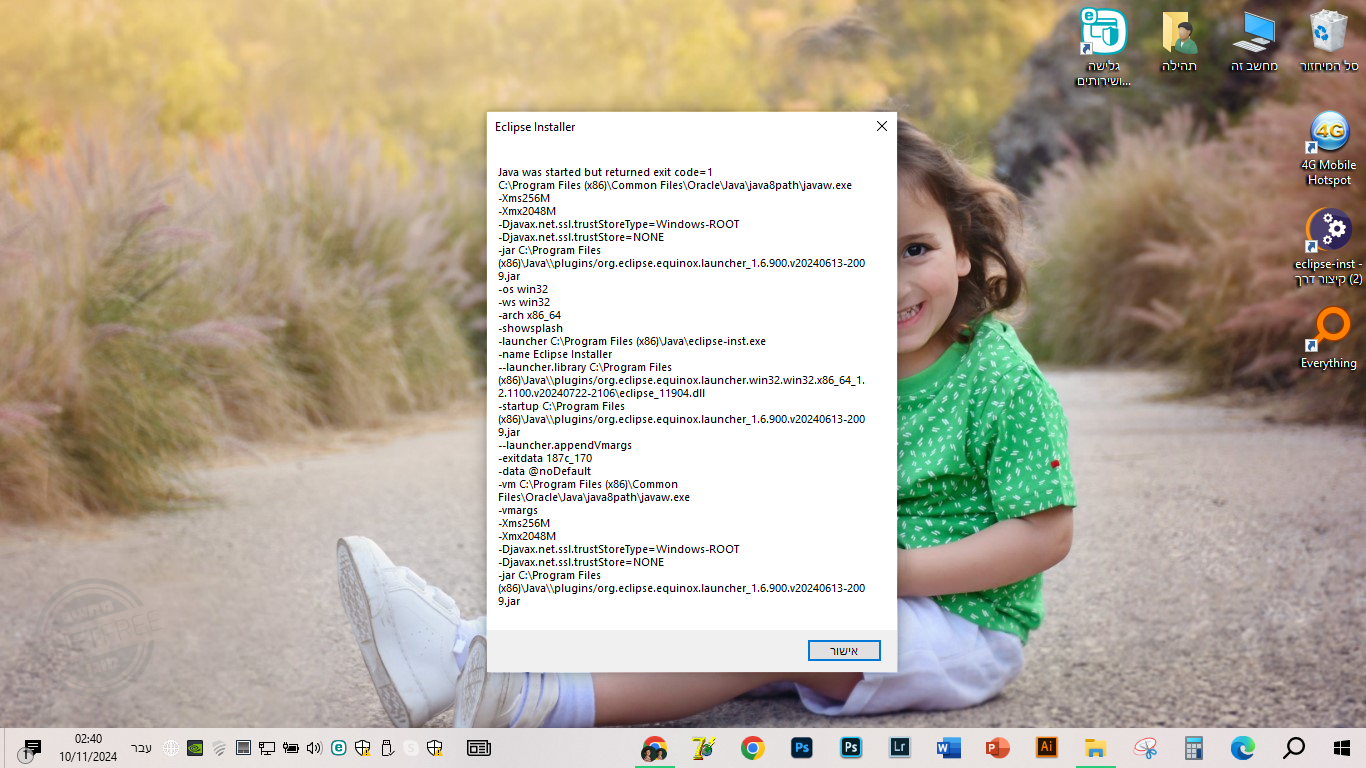Open File Explorer from the taskbar
This screenshot has width=1366, height=768.
(x=1095, y=747)
